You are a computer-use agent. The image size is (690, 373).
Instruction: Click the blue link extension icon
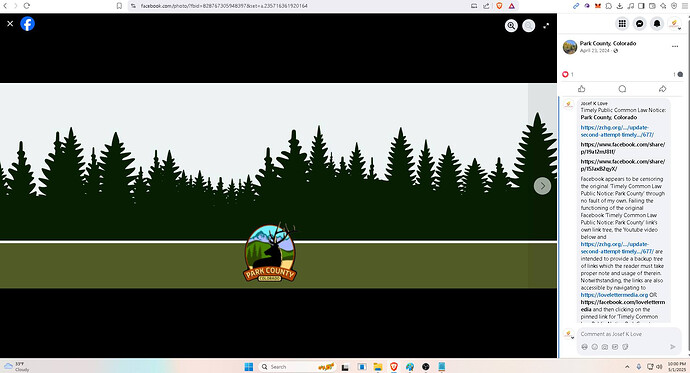[x=576, y=6]
